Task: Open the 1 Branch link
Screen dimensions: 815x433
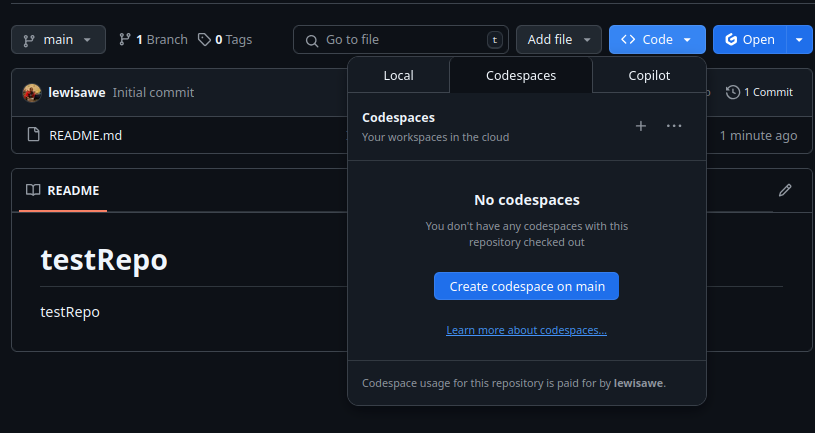Action: 153,40
